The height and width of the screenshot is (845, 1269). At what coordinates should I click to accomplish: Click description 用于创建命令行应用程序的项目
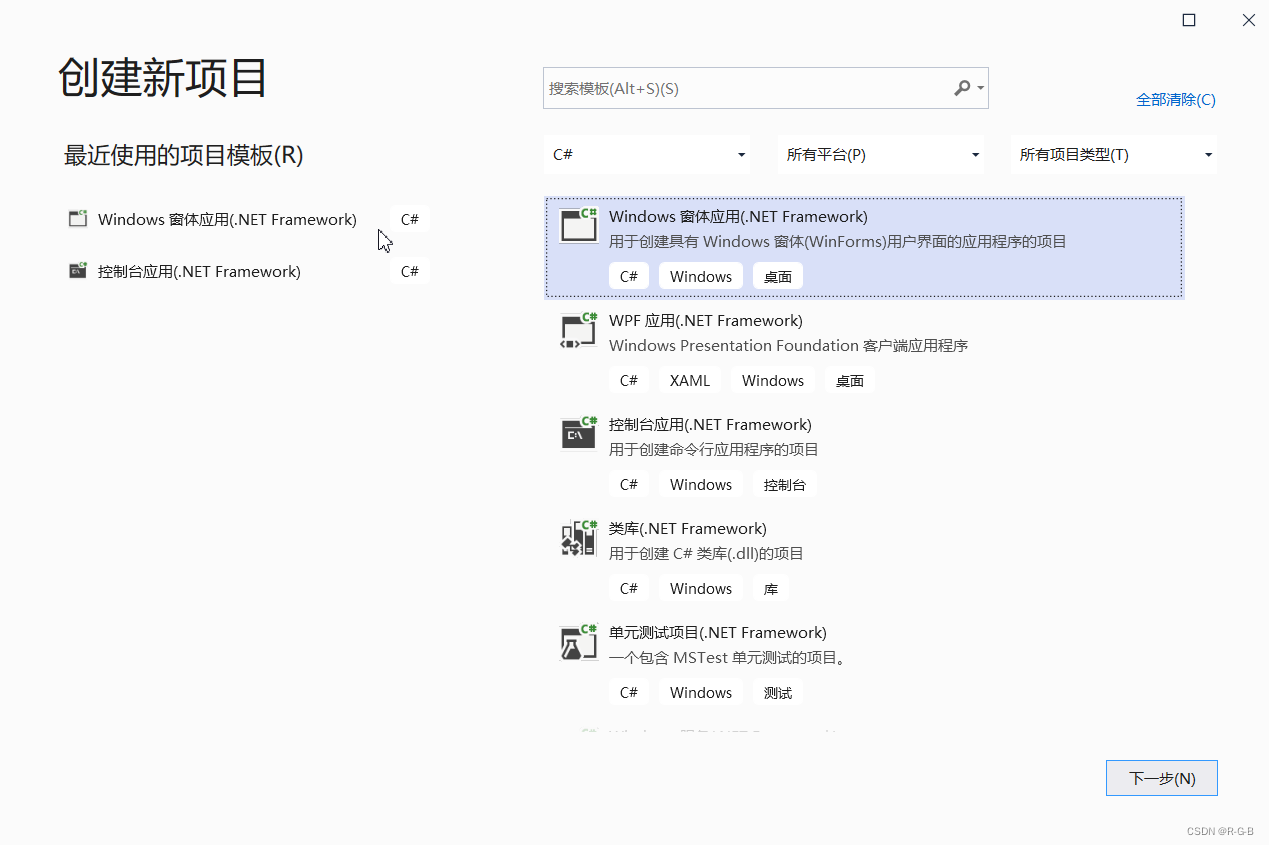(714, 449)
